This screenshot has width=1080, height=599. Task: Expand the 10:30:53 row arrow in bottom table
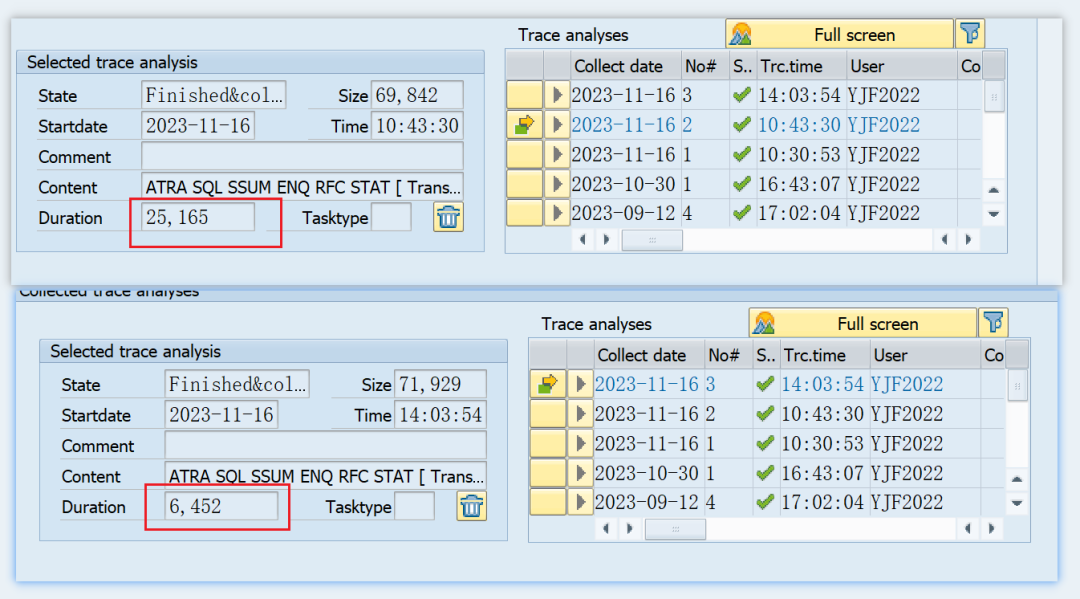pos(581,443)
